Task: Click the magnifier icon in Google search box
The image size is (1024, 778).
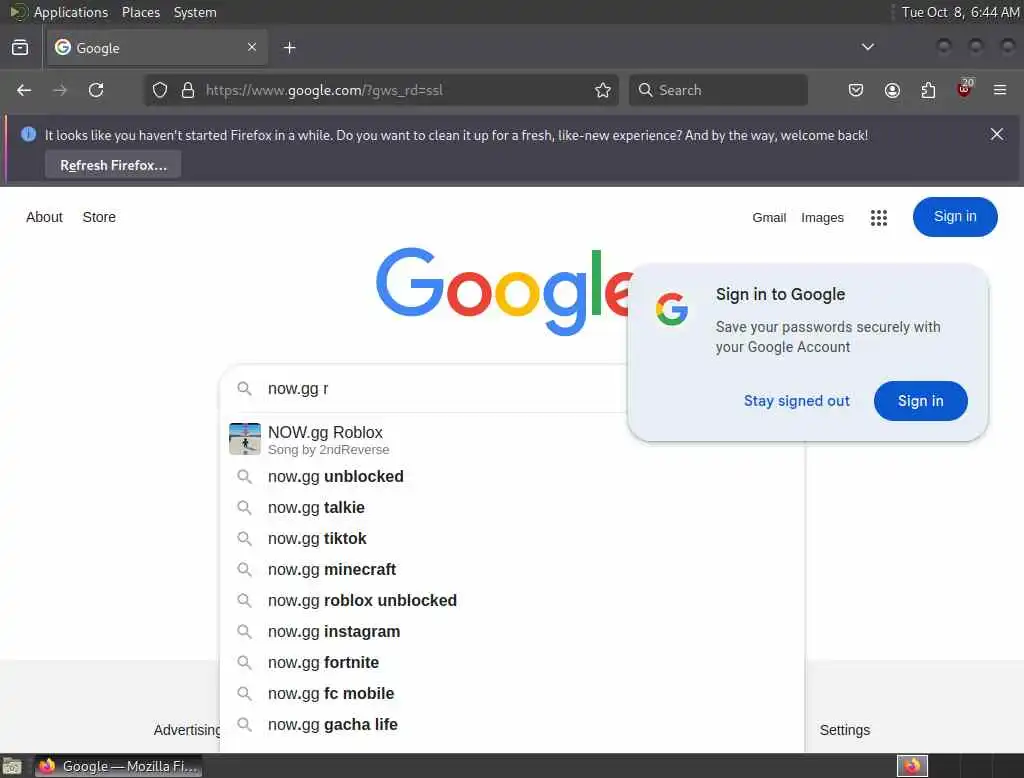Action: coord(244,389)
